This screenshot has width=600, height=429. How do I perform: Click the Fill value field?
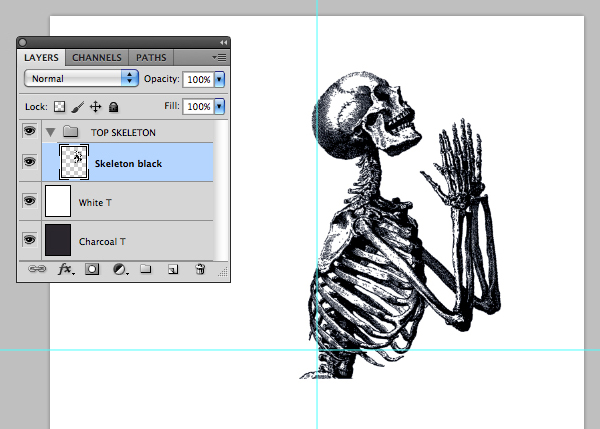tap(199, 106)
